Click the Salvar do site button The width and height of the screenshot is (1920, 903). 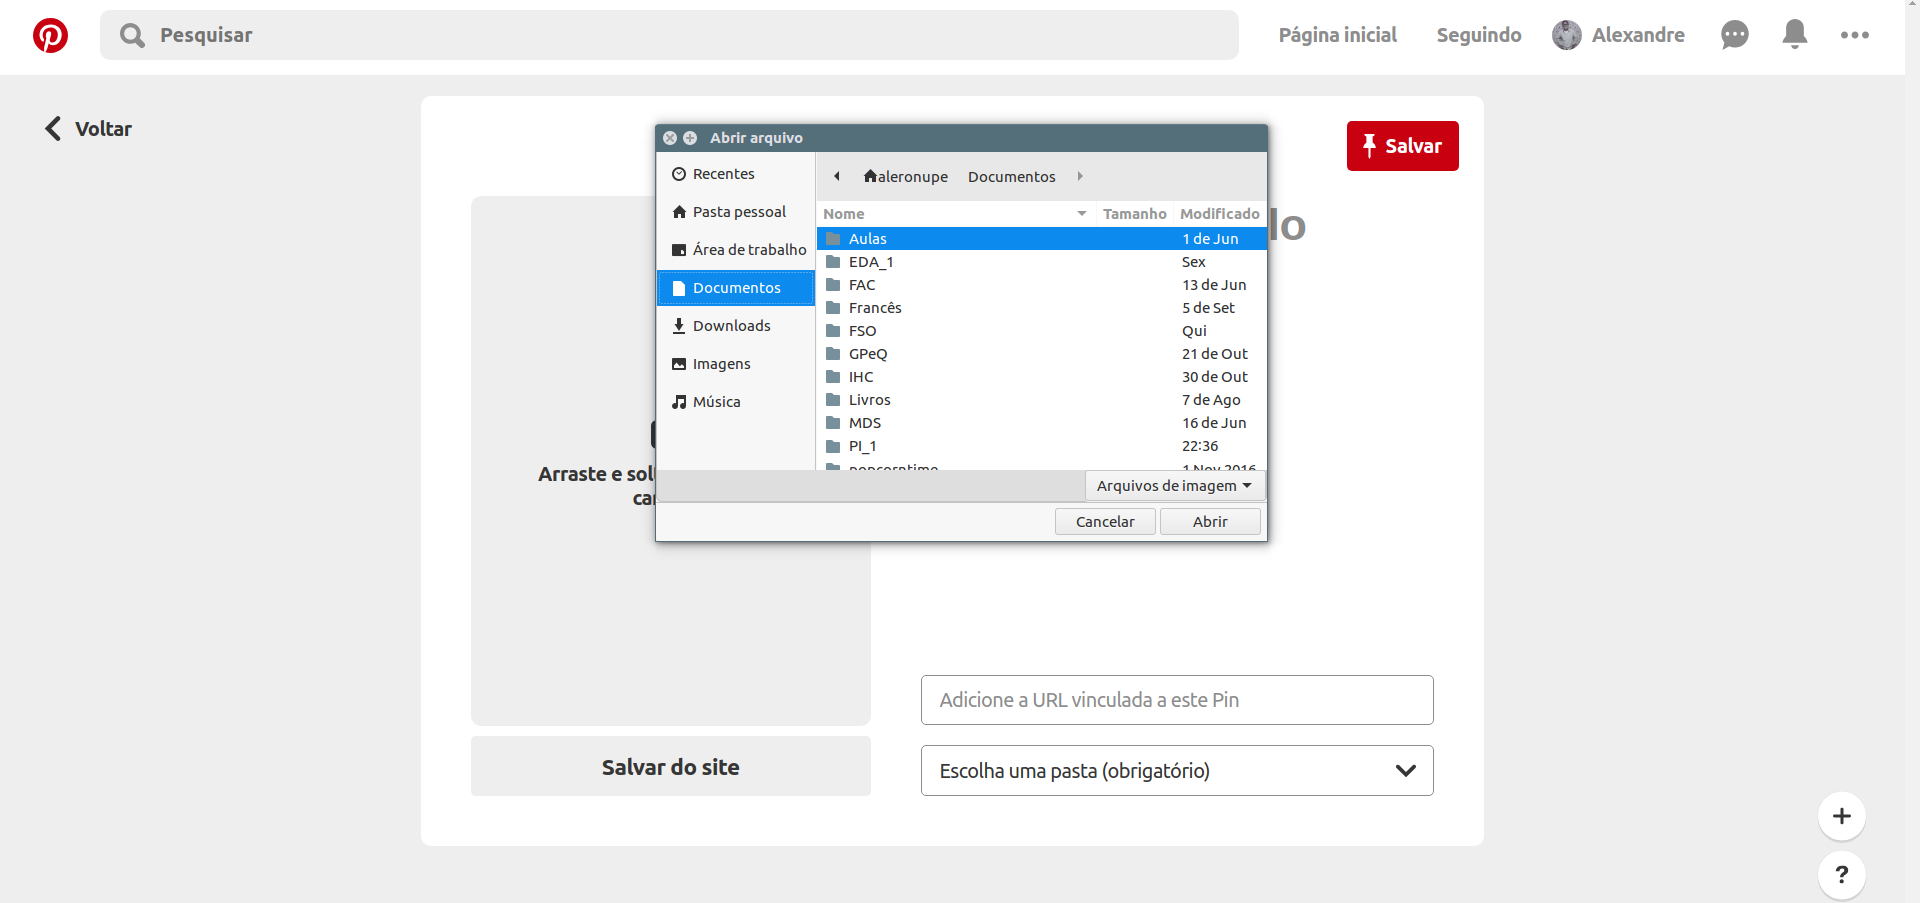coord(671,767)
